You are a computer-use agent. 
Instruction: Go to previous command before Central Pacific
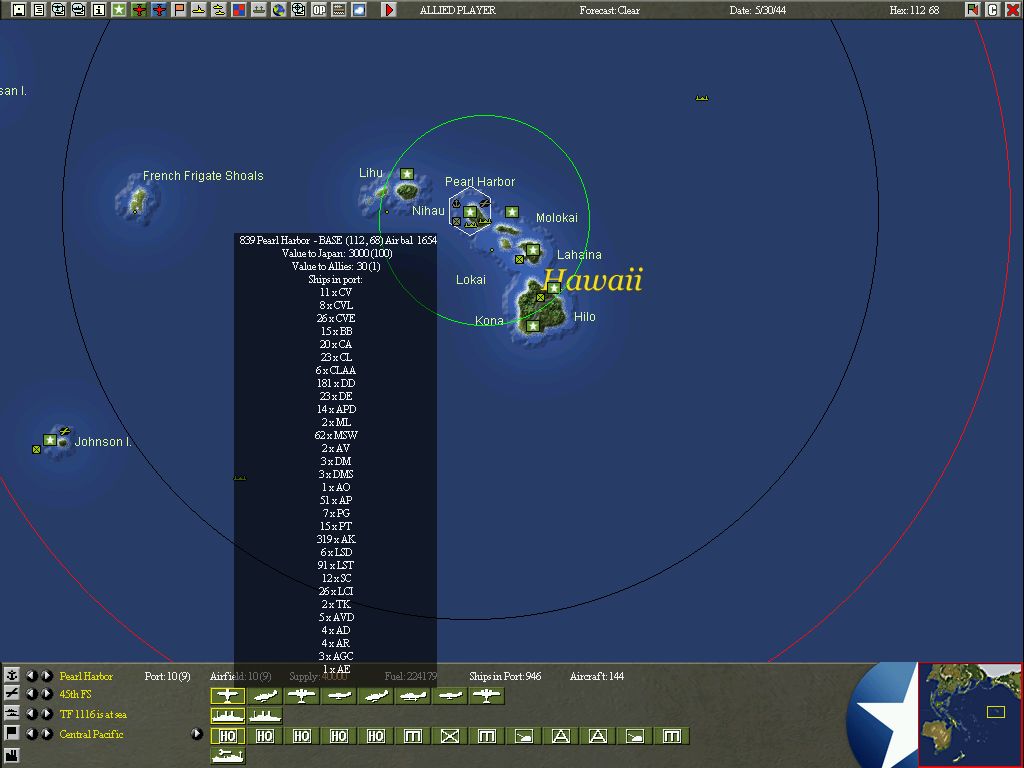point(31,733)
